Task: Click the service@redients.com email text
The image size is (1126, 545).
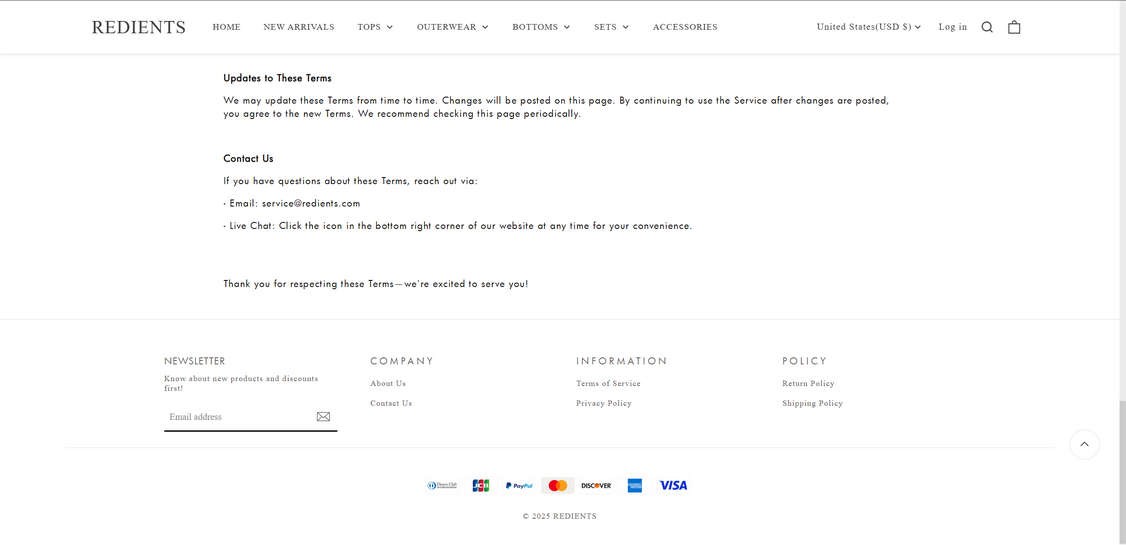Action: click(x=311, y=203)
